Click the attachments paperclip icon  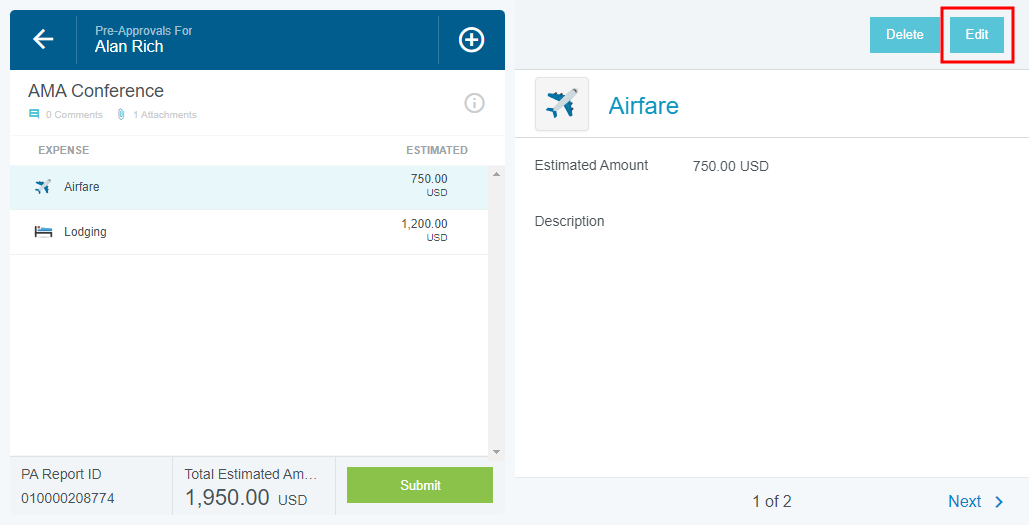tap(121, 115)
